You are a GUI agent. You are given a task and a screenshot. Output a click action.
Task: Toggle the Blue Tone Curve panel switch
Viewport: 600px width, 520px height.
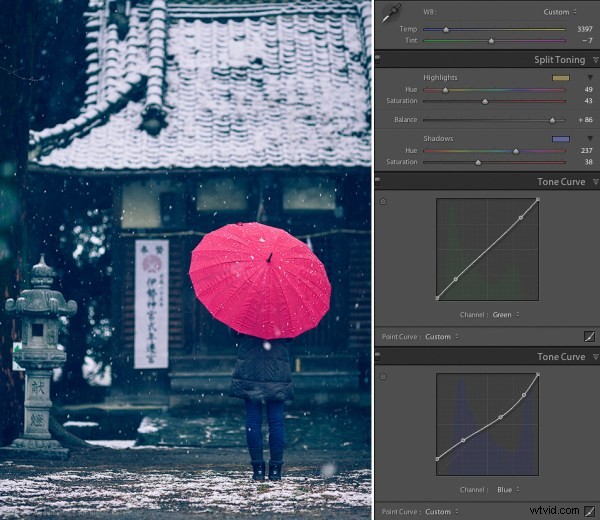[x=378, y=357]
